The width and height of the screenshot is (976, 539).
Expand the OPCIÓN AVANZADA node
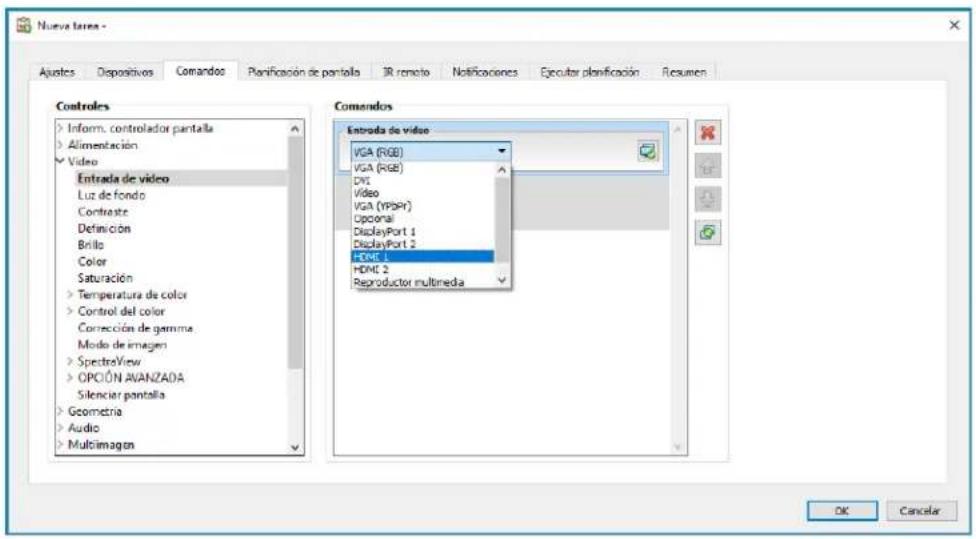point(70,378)
